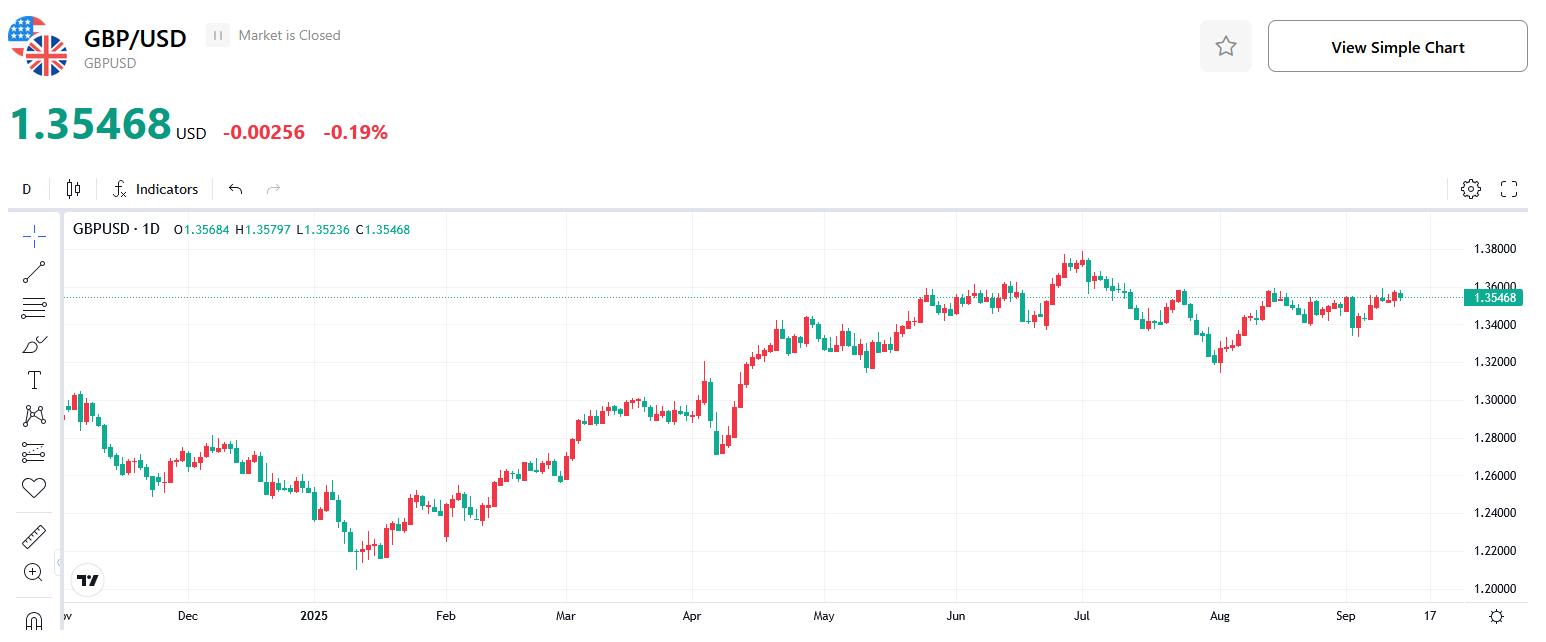The width and height of the screenshot is (1546, 642).
Task: Click the View Simple Chart button
Action: pos(1397,46)
